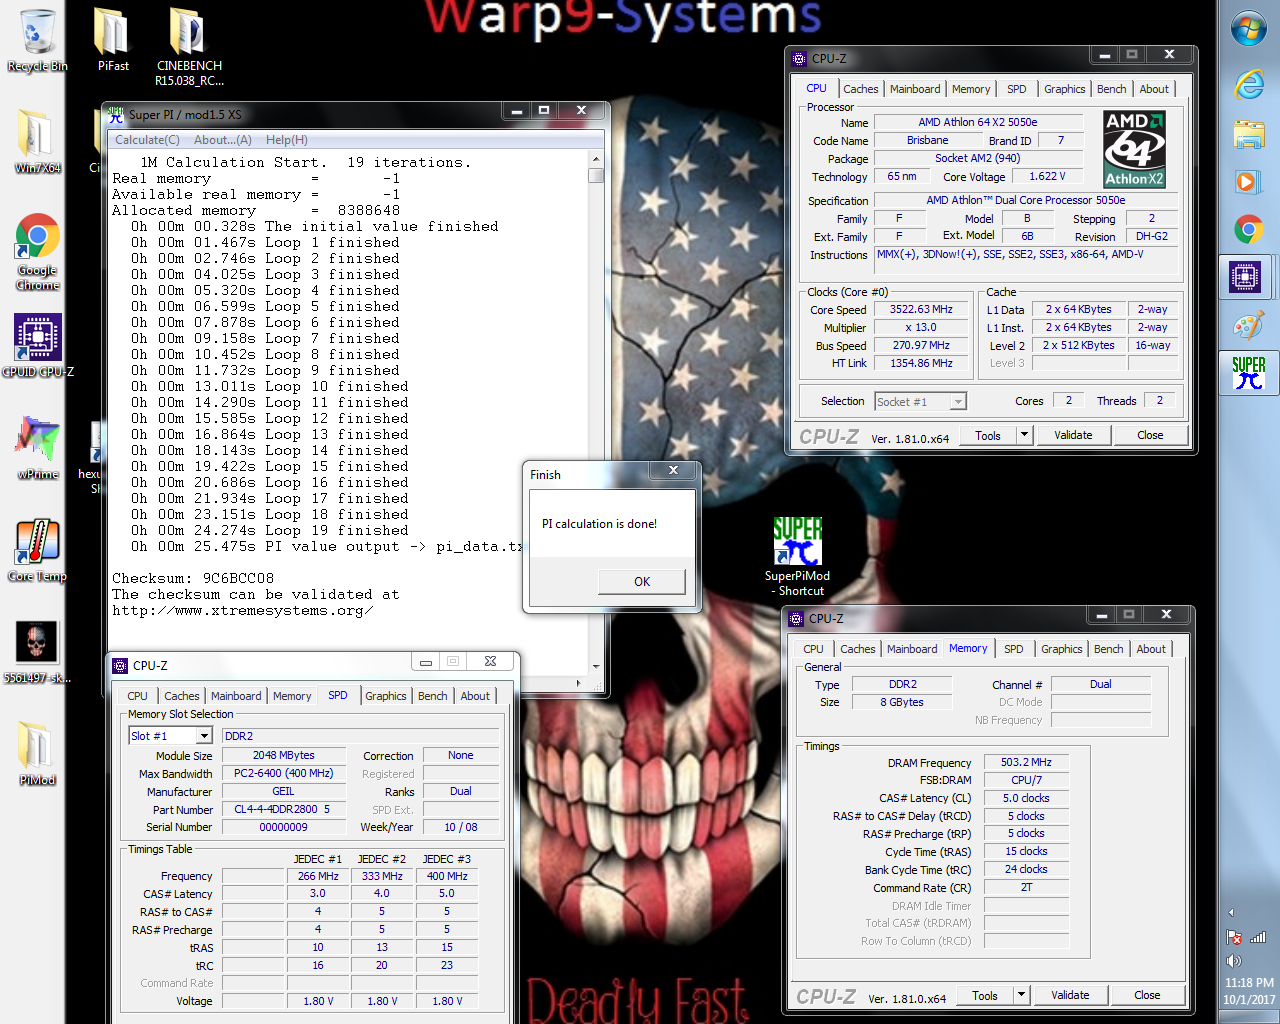The image size is (1280, 1024).
Task: Expand Tools dropdown arrow in top CPU-Z
Action: (1023, 435)
